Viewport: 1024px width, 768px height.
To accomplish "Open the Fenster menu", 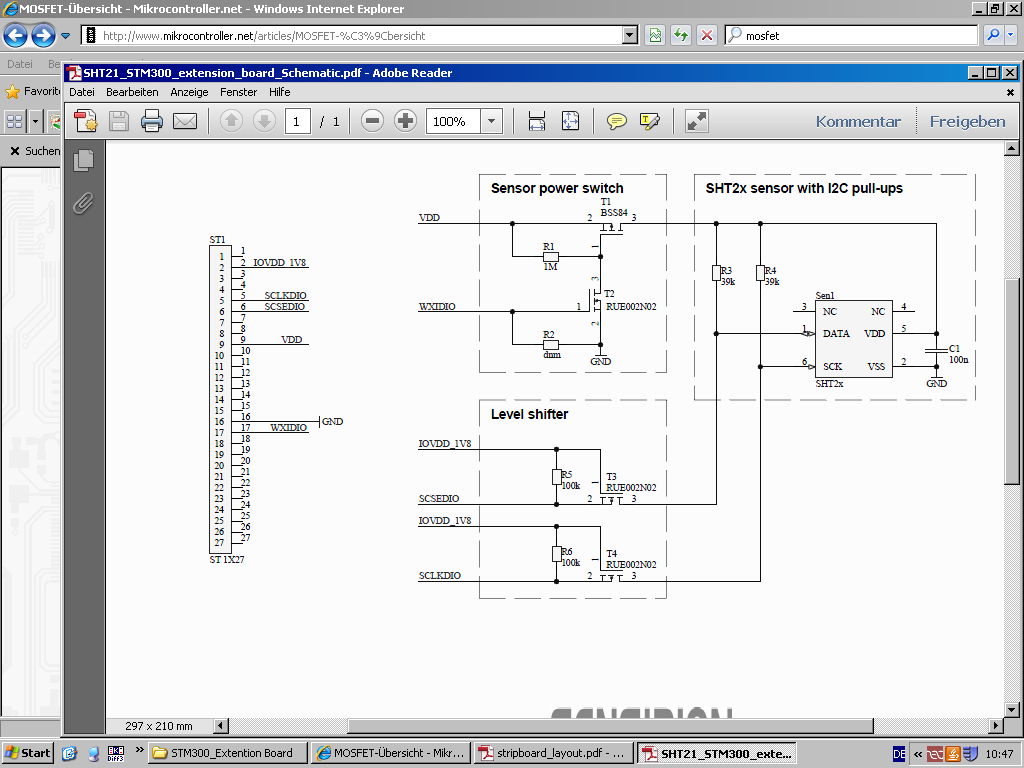I will 239,92.
